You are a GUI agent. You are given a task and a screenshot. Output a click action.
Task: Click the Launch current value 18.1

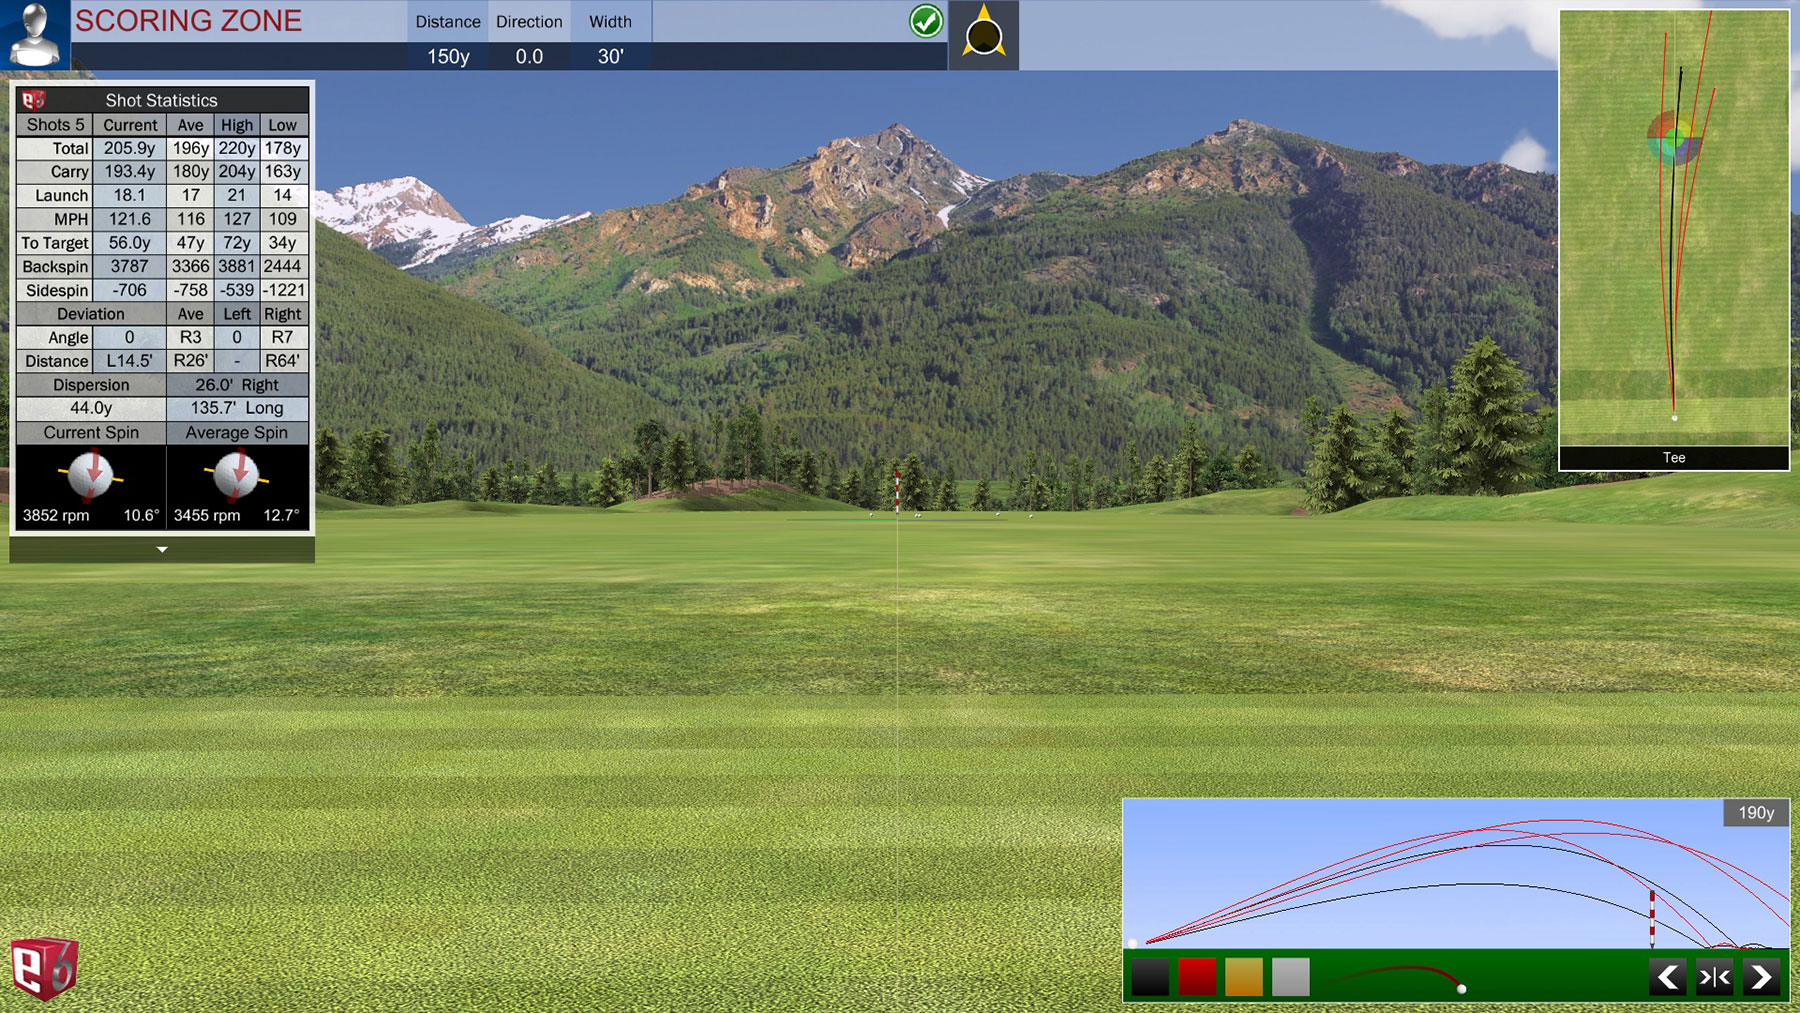pos(130,195)
